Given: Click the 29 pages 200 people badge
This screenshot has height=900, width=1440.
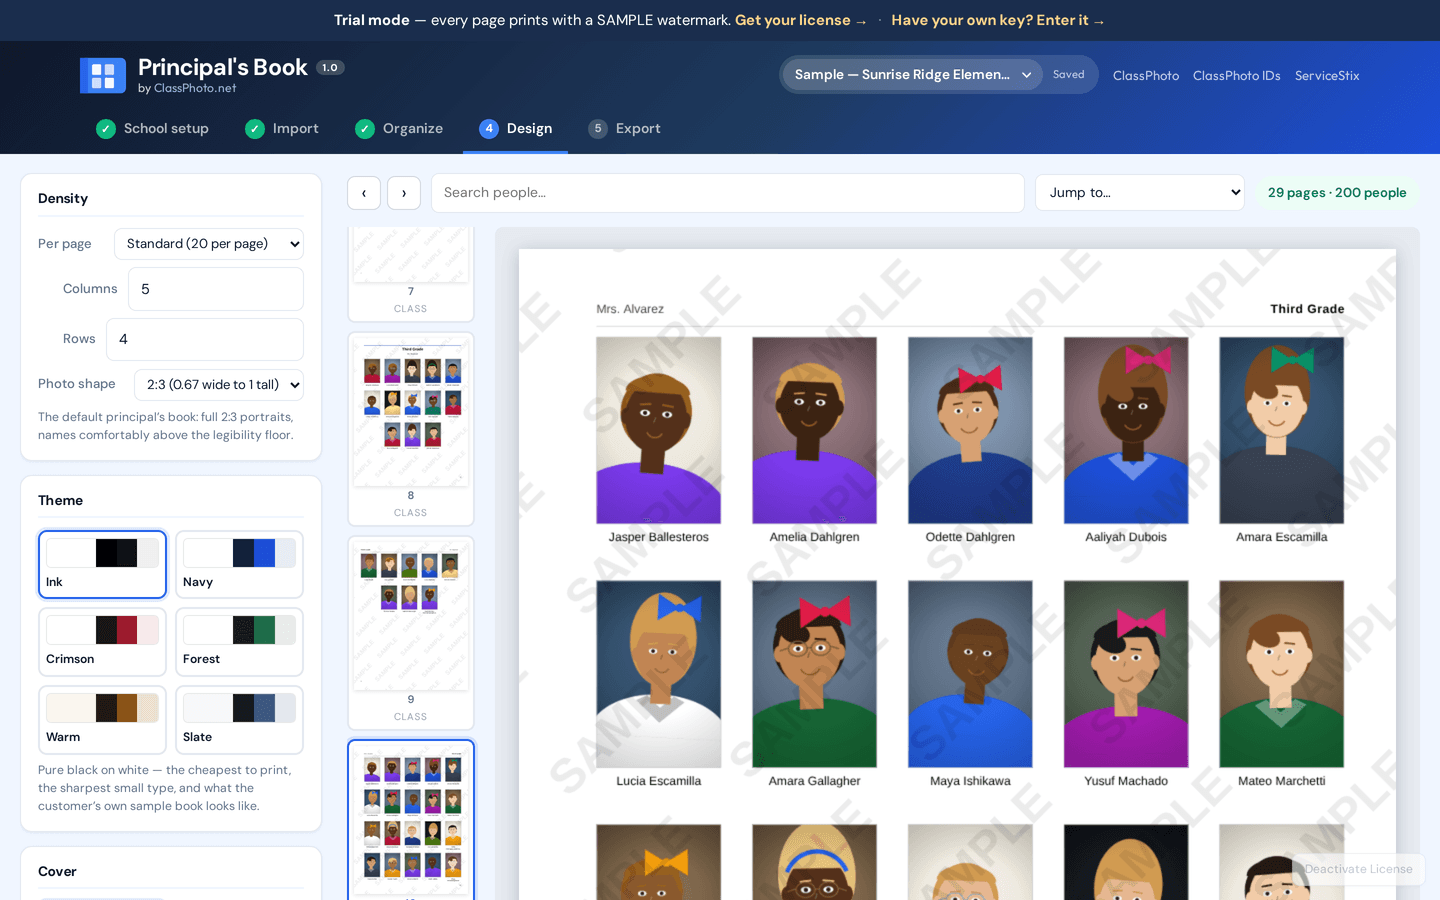Looking at the screenshot, I should 1337,193.
